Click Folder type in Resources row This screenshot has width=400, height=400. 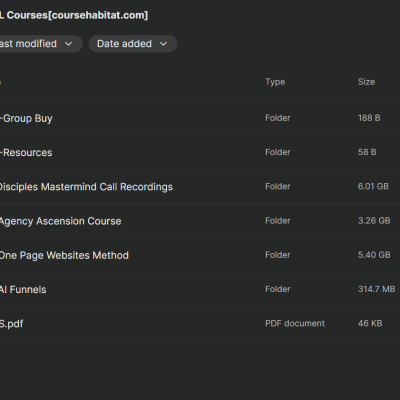click(x=278, y=152)
